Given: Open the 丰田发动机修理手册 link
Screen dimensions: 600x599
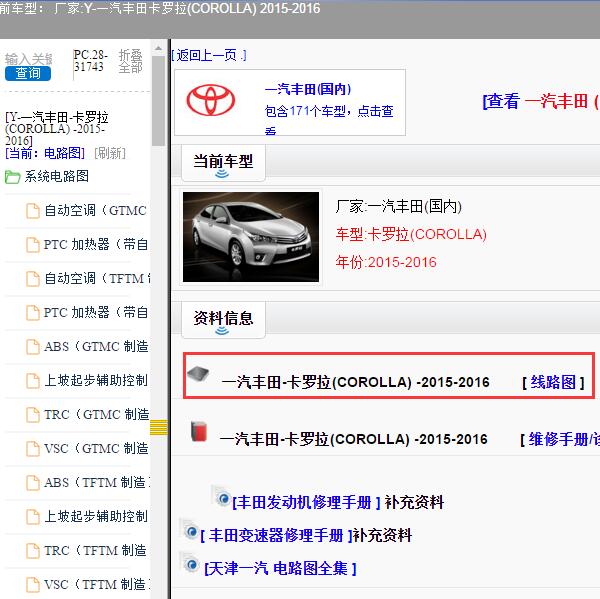Looking at the screenshot, I should click(x=306, y=503).
